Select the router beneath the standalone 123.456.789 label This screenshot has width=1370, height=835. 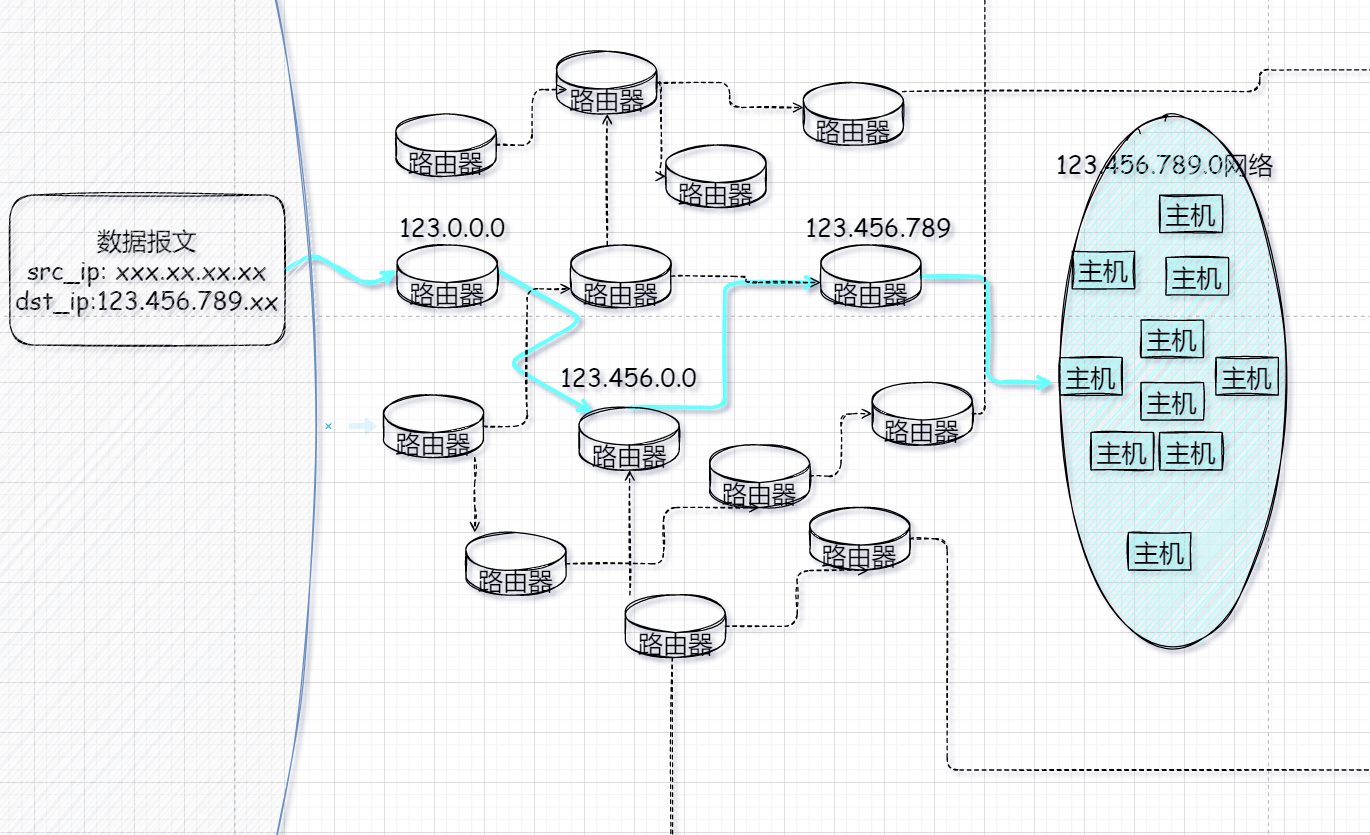coord(871,276)
